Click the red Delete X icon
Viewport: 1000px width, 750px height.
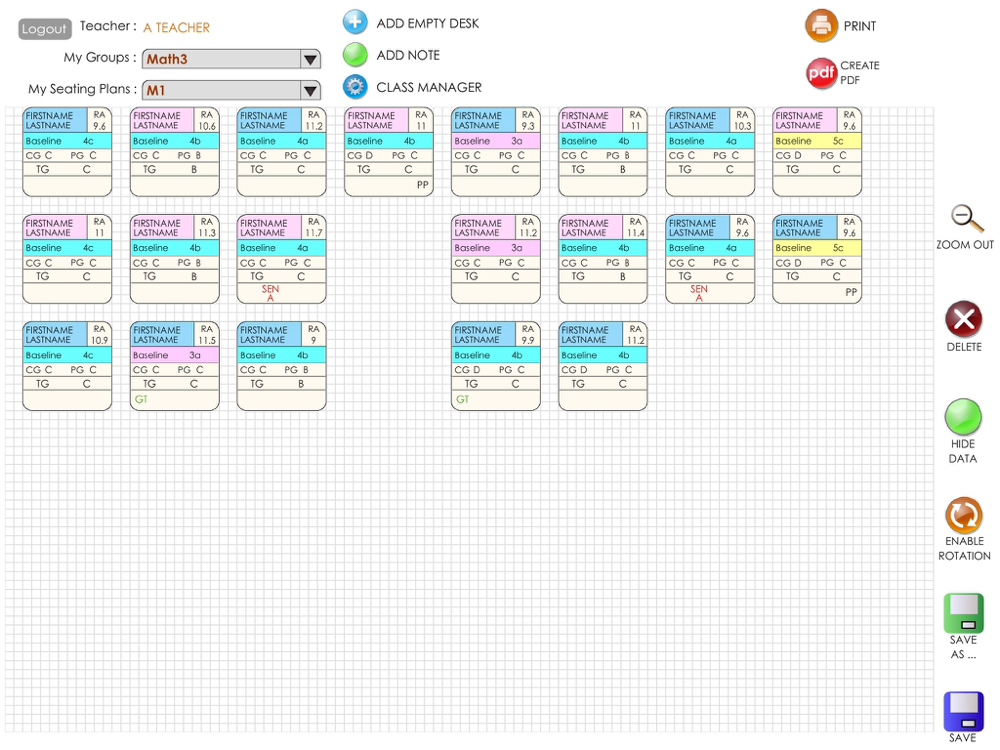tap(964, 319)
